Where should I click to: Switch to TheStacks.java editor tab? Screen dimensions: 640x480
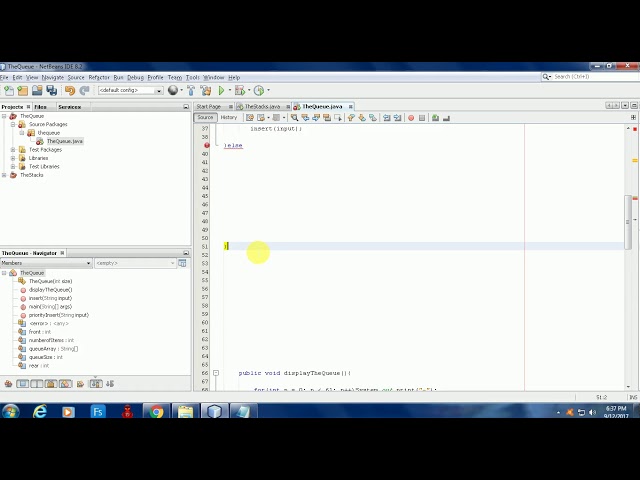click(x=262, y=107)
